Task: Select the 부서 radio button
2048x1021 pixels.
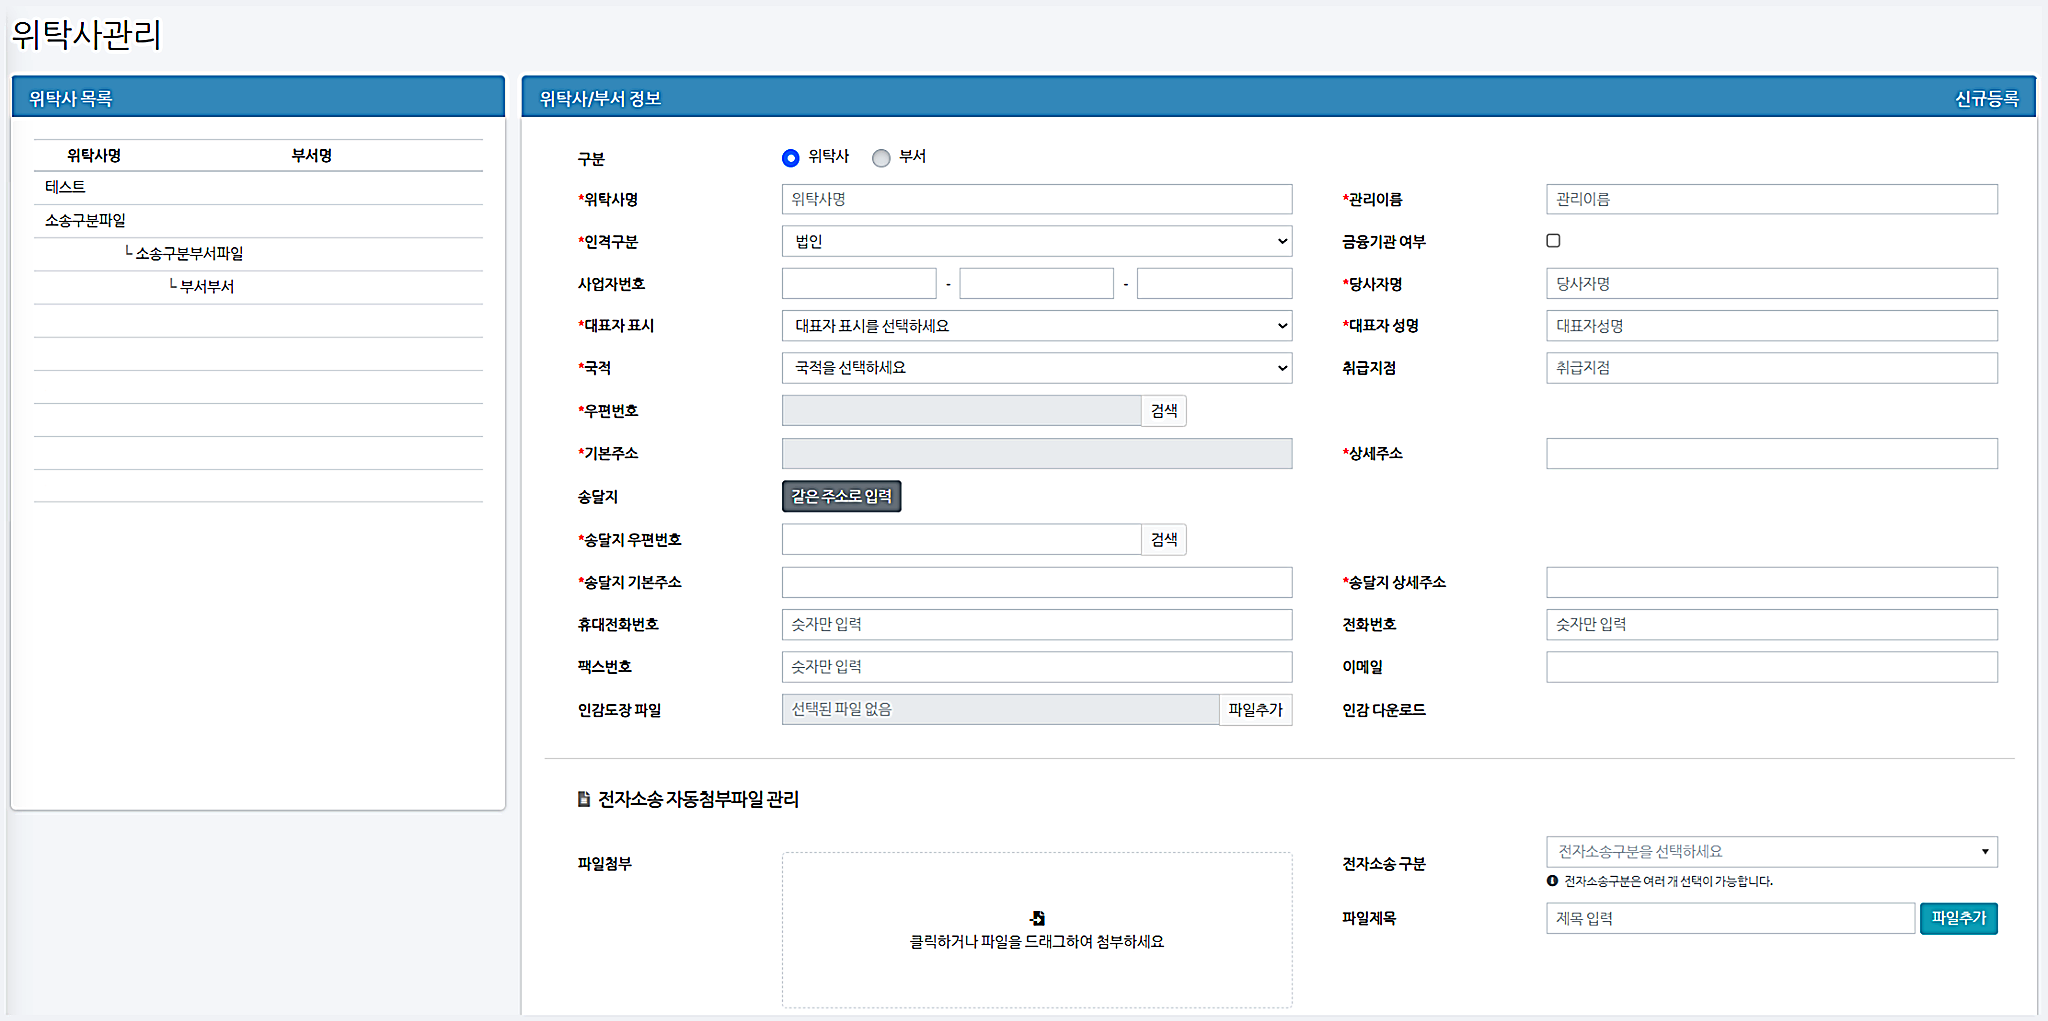Action: pyautogui.click(x=881, y=158)
